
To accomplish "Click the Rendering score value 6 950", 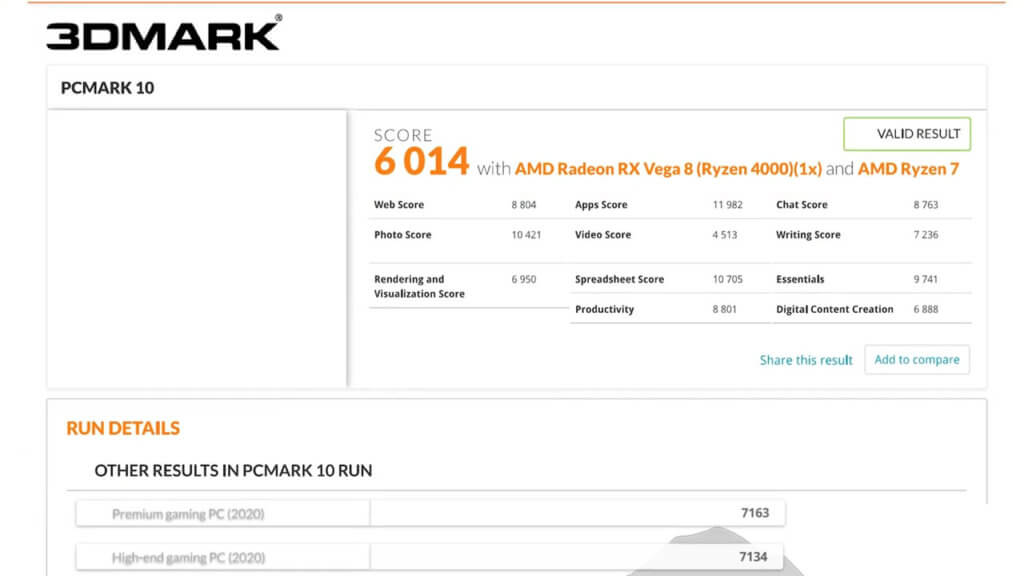I will click(x=524, y=279).
